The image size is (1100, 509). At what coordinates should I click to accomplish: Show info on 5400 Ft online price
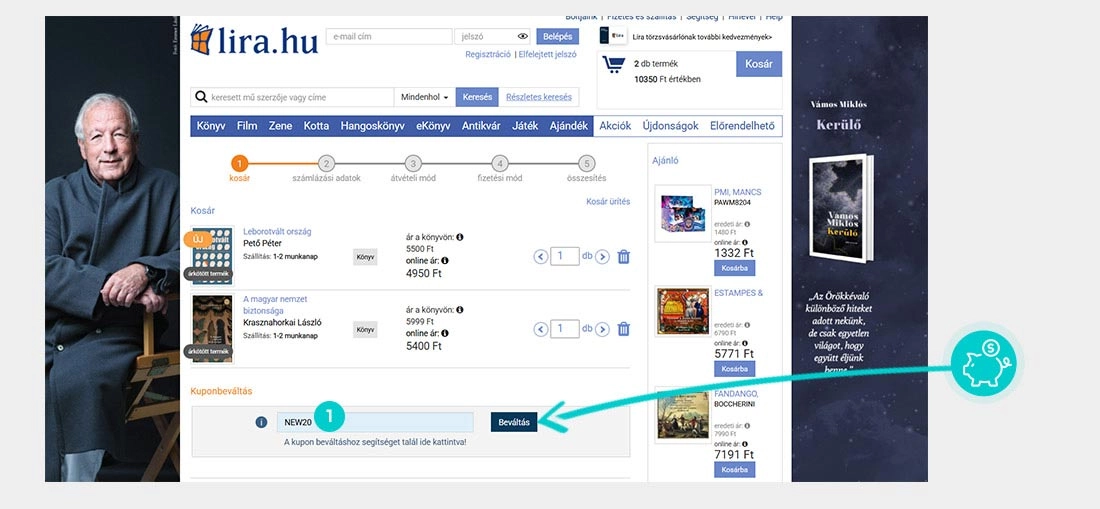(x=445, y=333)
